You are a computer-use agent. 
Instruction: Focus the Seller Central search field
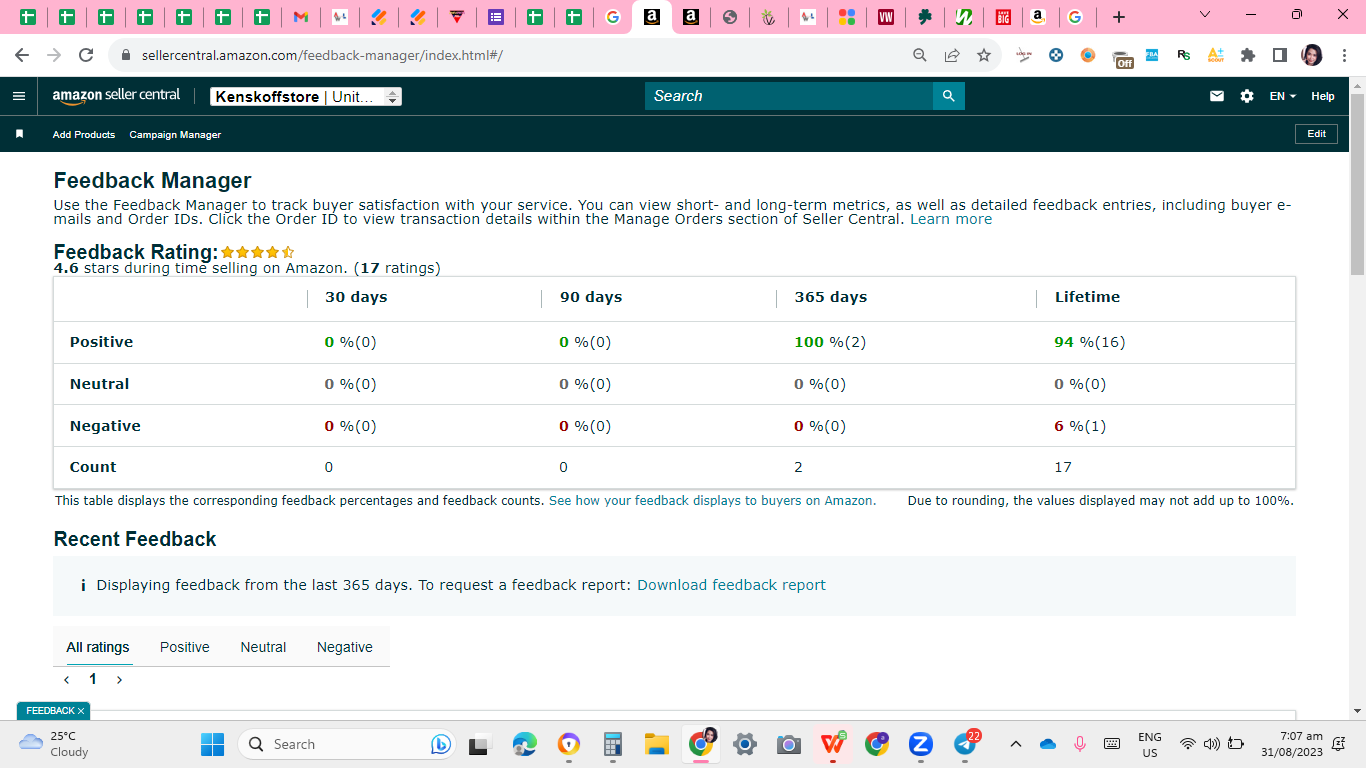pos(789,96)
